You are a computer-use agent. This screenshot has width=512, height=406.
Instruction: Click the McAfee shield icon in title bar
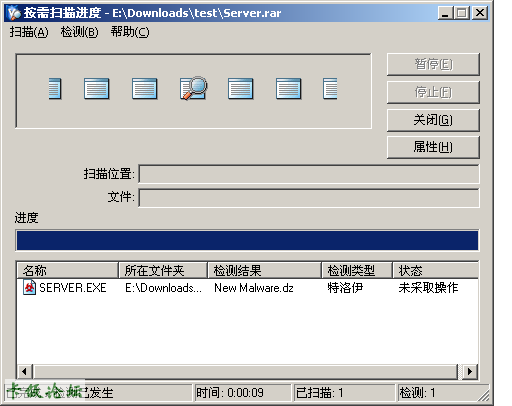[x=14, y=13]
